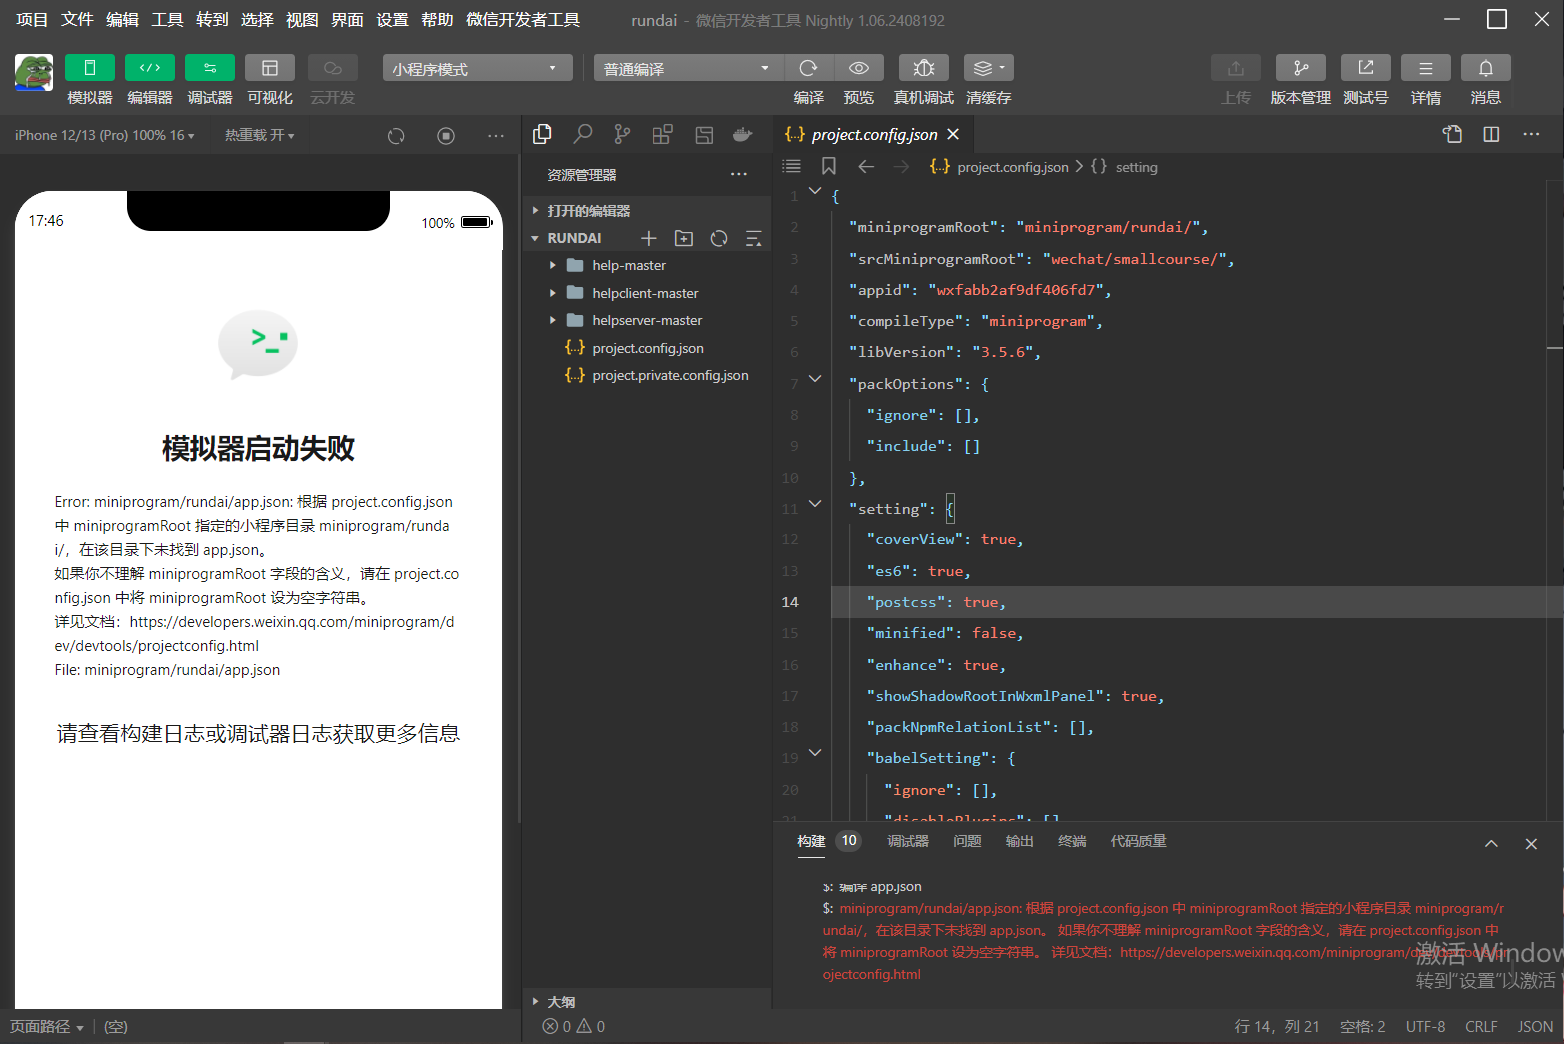
Task: Open the Docker whale icon in activity bar
Action: (742, 135)
